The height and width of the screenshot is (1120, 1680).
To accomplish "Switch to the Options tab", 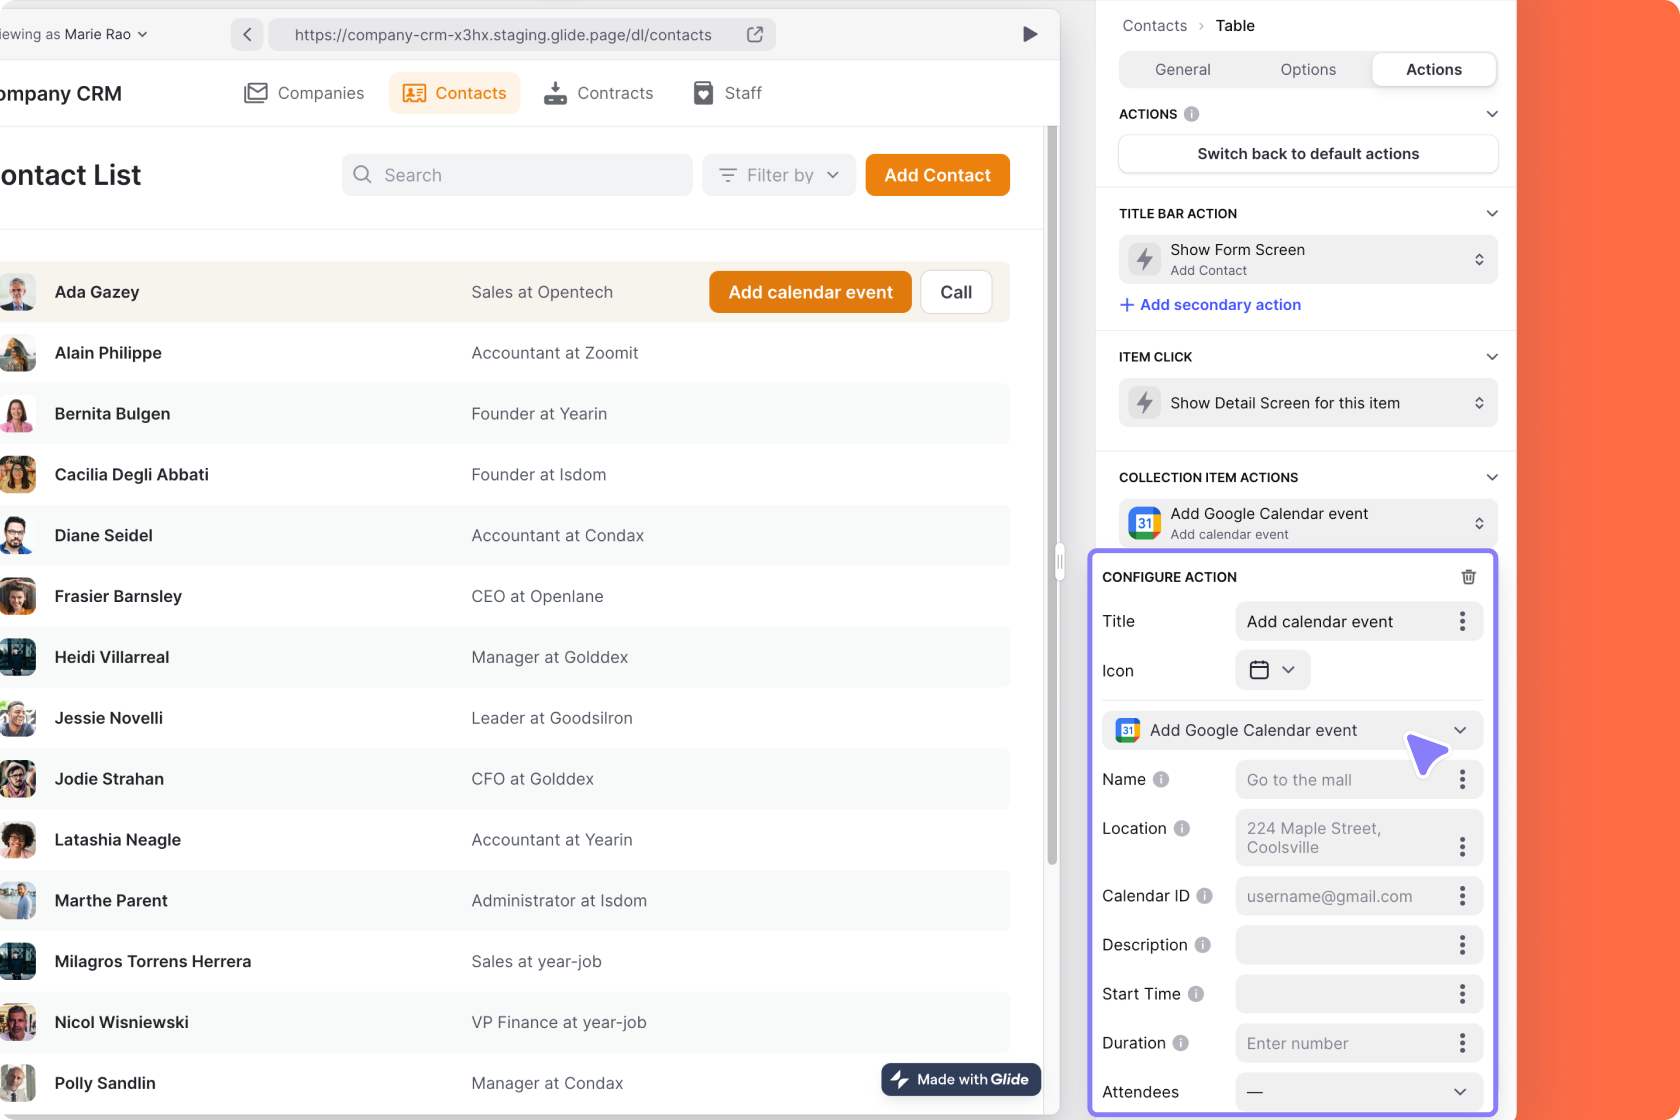I will (x=1307, y=69).
